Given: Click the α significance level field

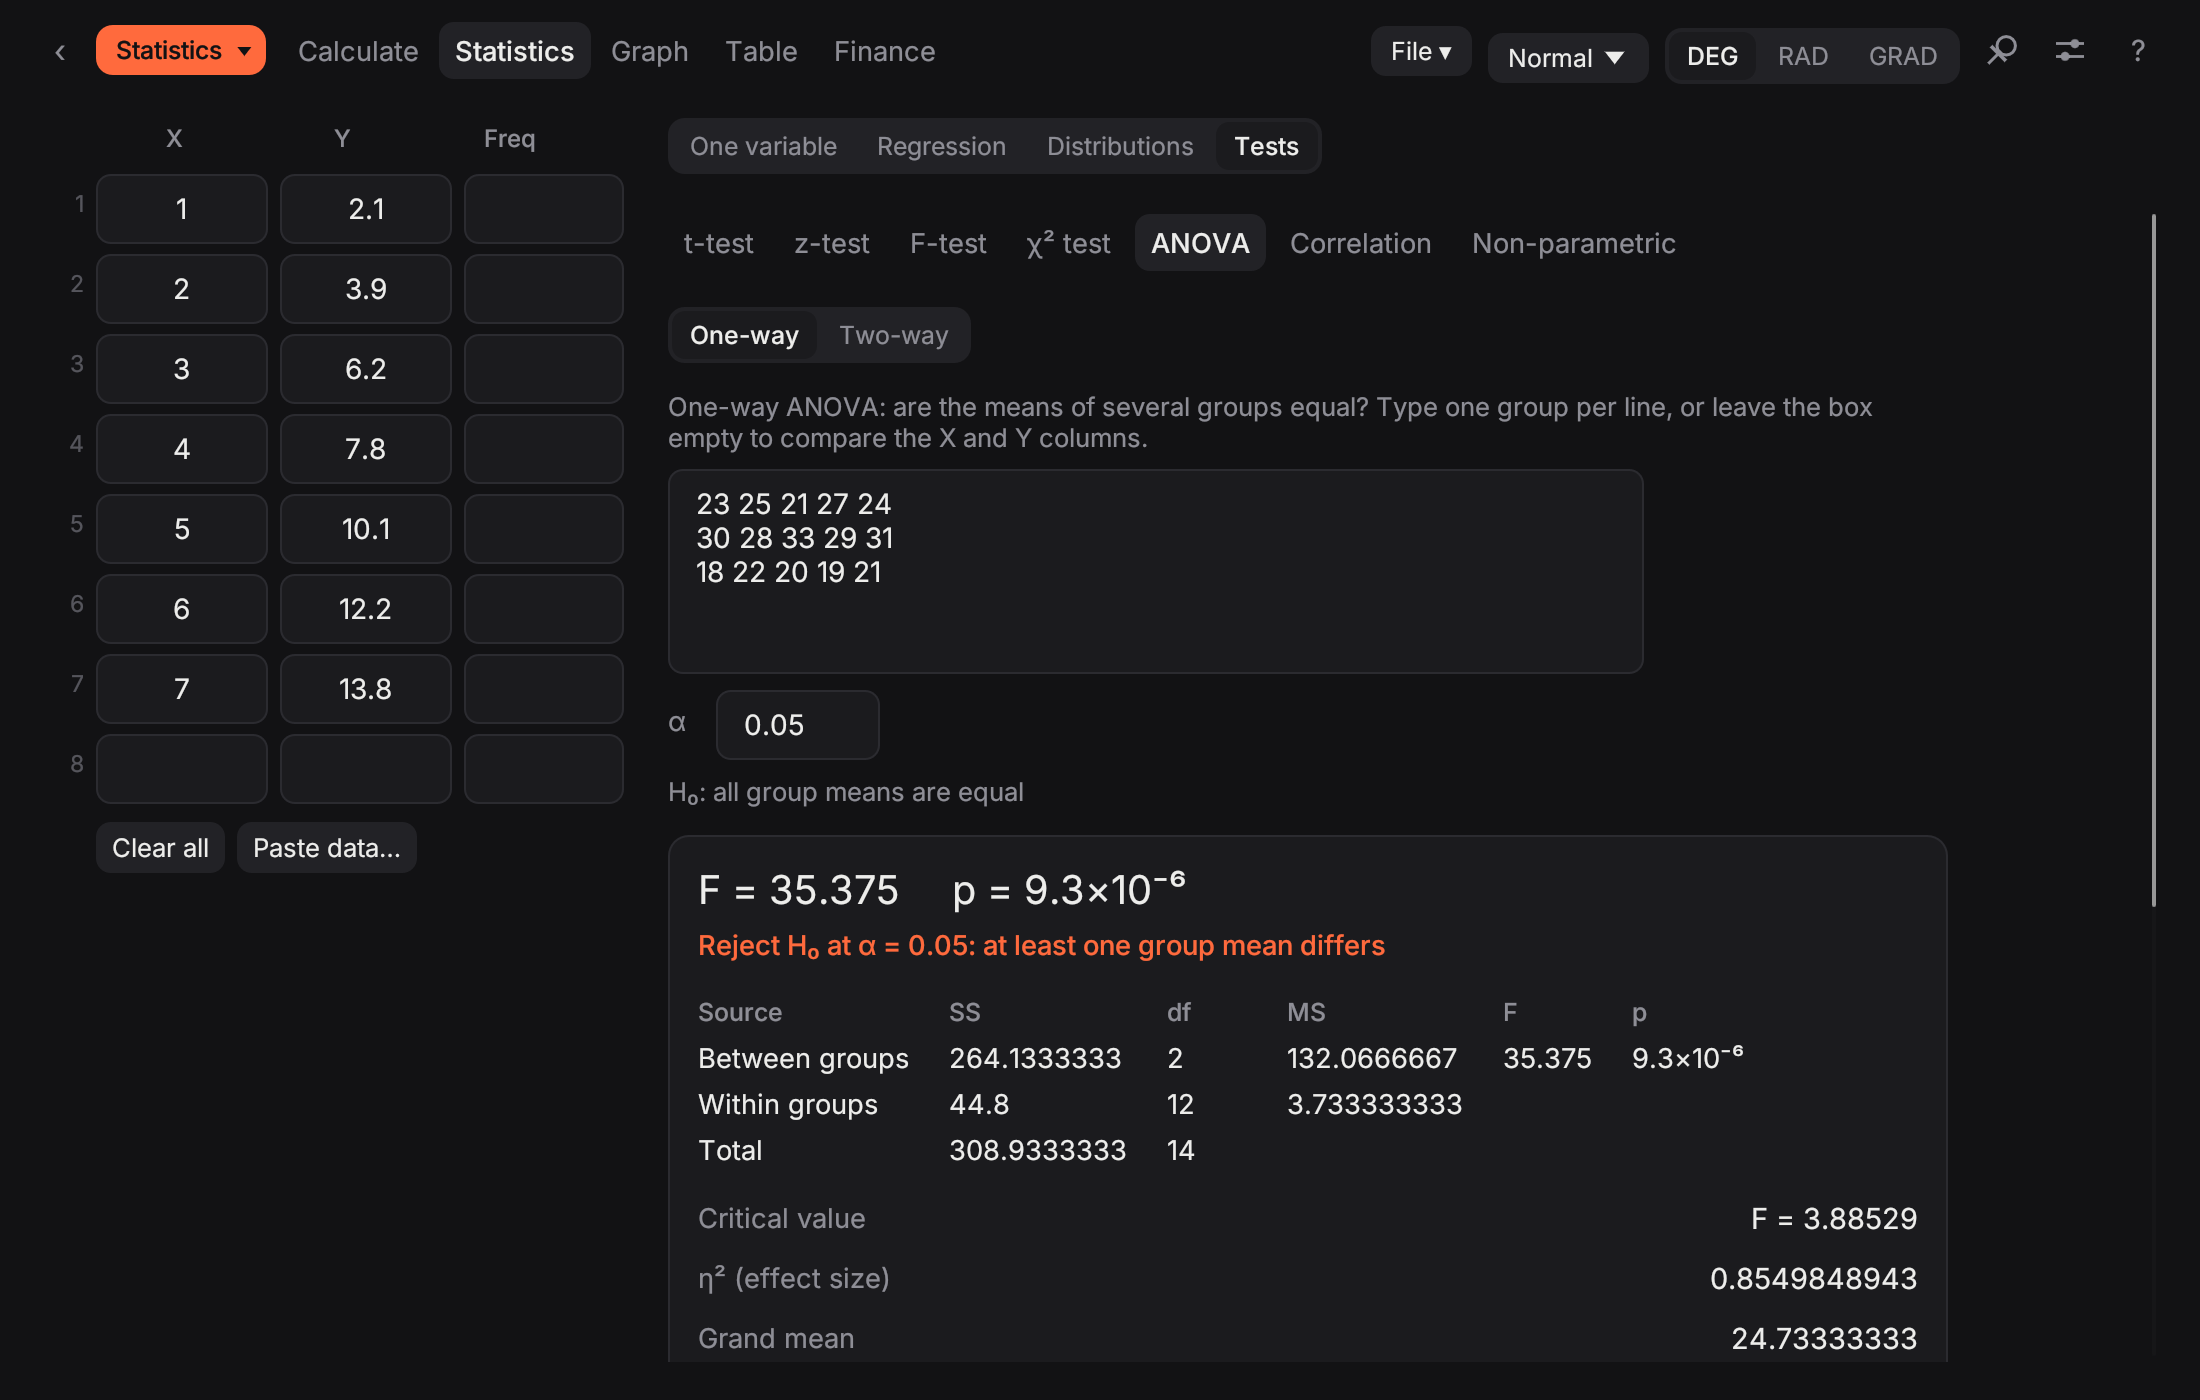Looking at the screenshot, I should point(797,725).
